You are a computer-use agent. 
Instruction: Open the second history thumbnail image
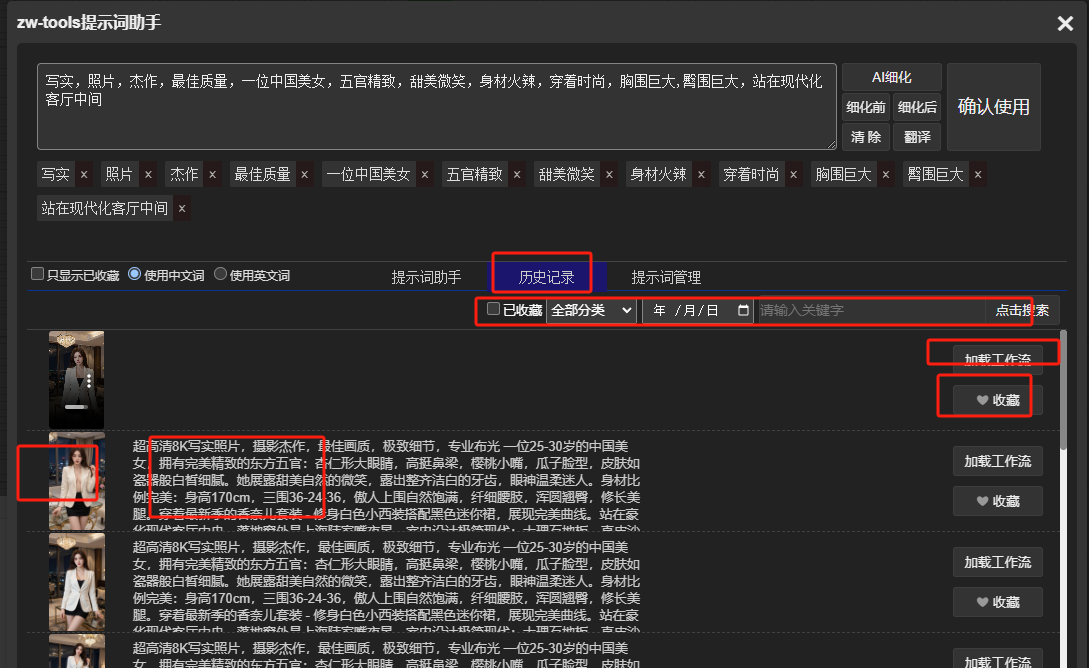(x=76, y=481)
